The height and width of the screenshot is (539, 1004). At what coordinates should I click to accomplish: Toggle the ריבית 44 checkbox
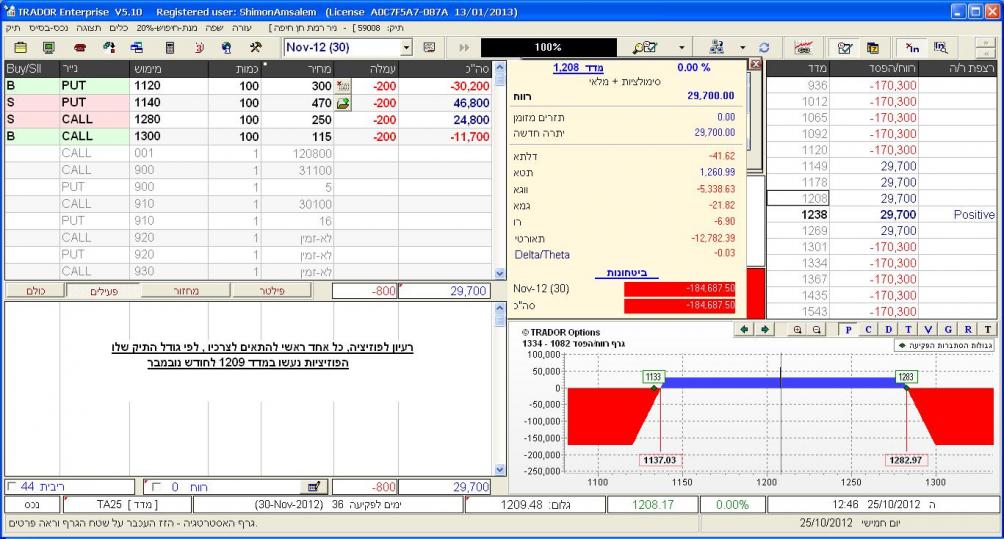pyautogui.click(x=11, y=486)
